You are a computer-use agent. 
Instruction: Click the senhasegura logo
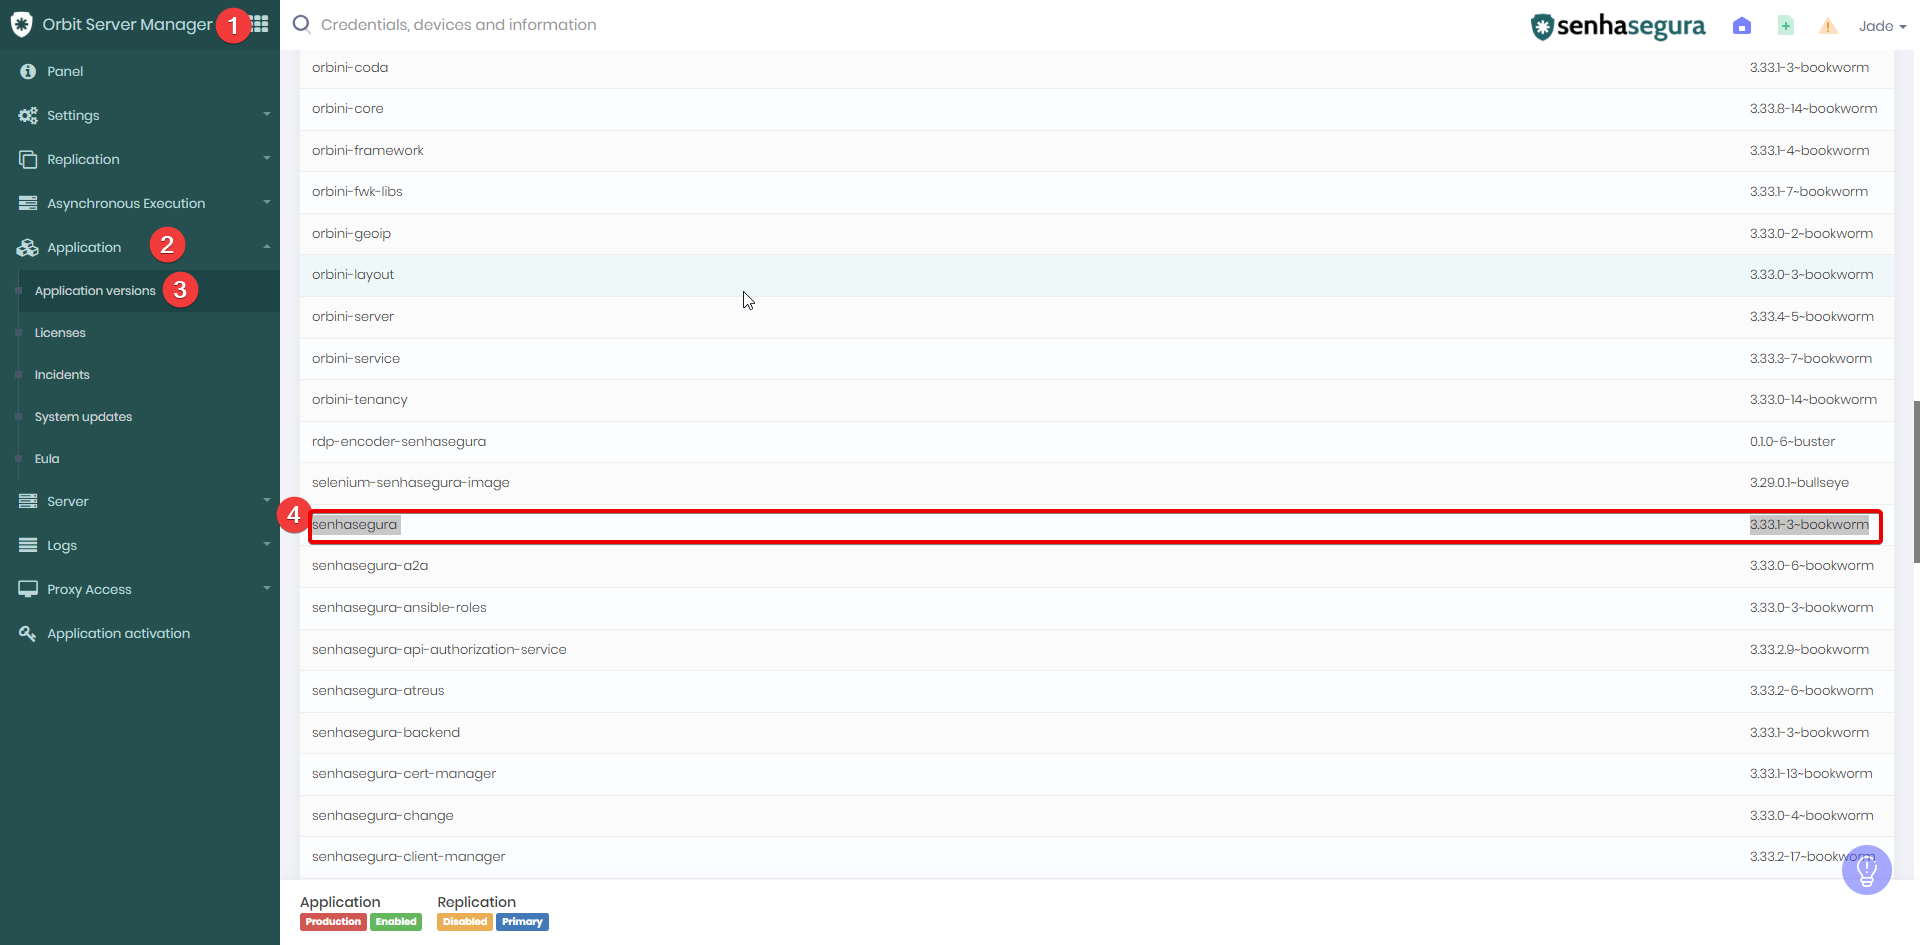tap(1618, 26)
